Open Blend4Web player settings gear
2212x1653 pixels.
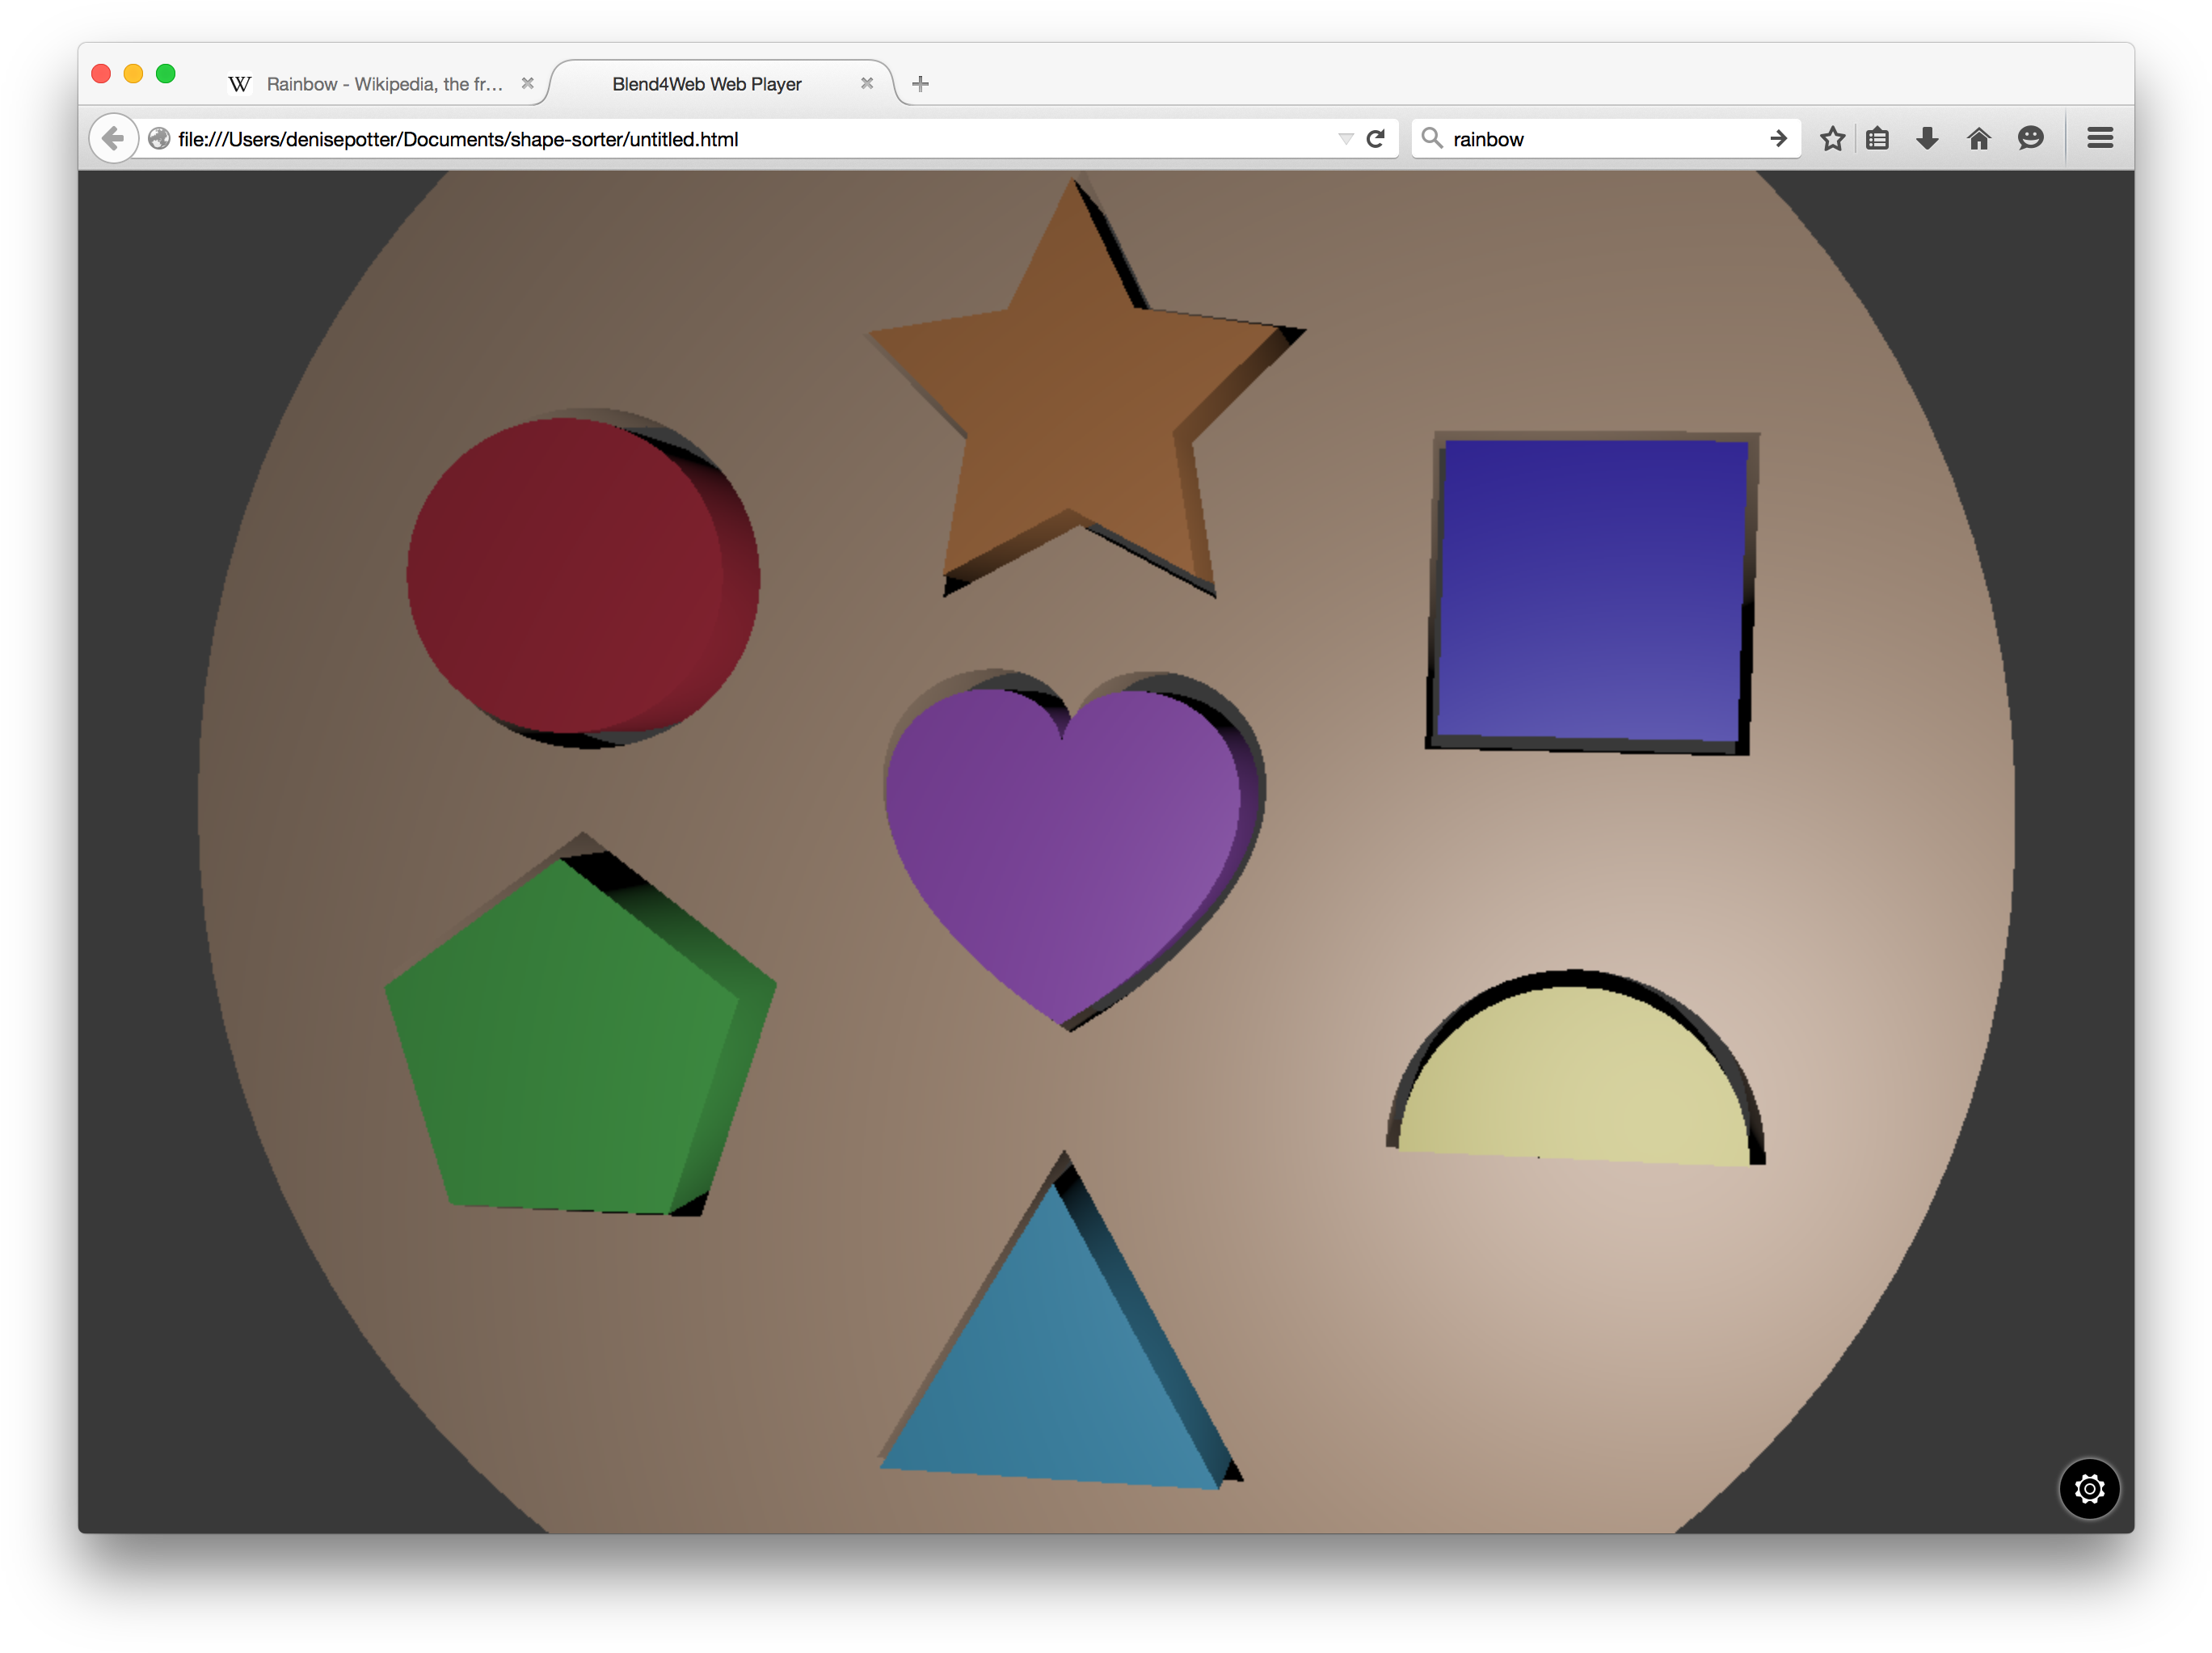(x=2088, y=1488)
